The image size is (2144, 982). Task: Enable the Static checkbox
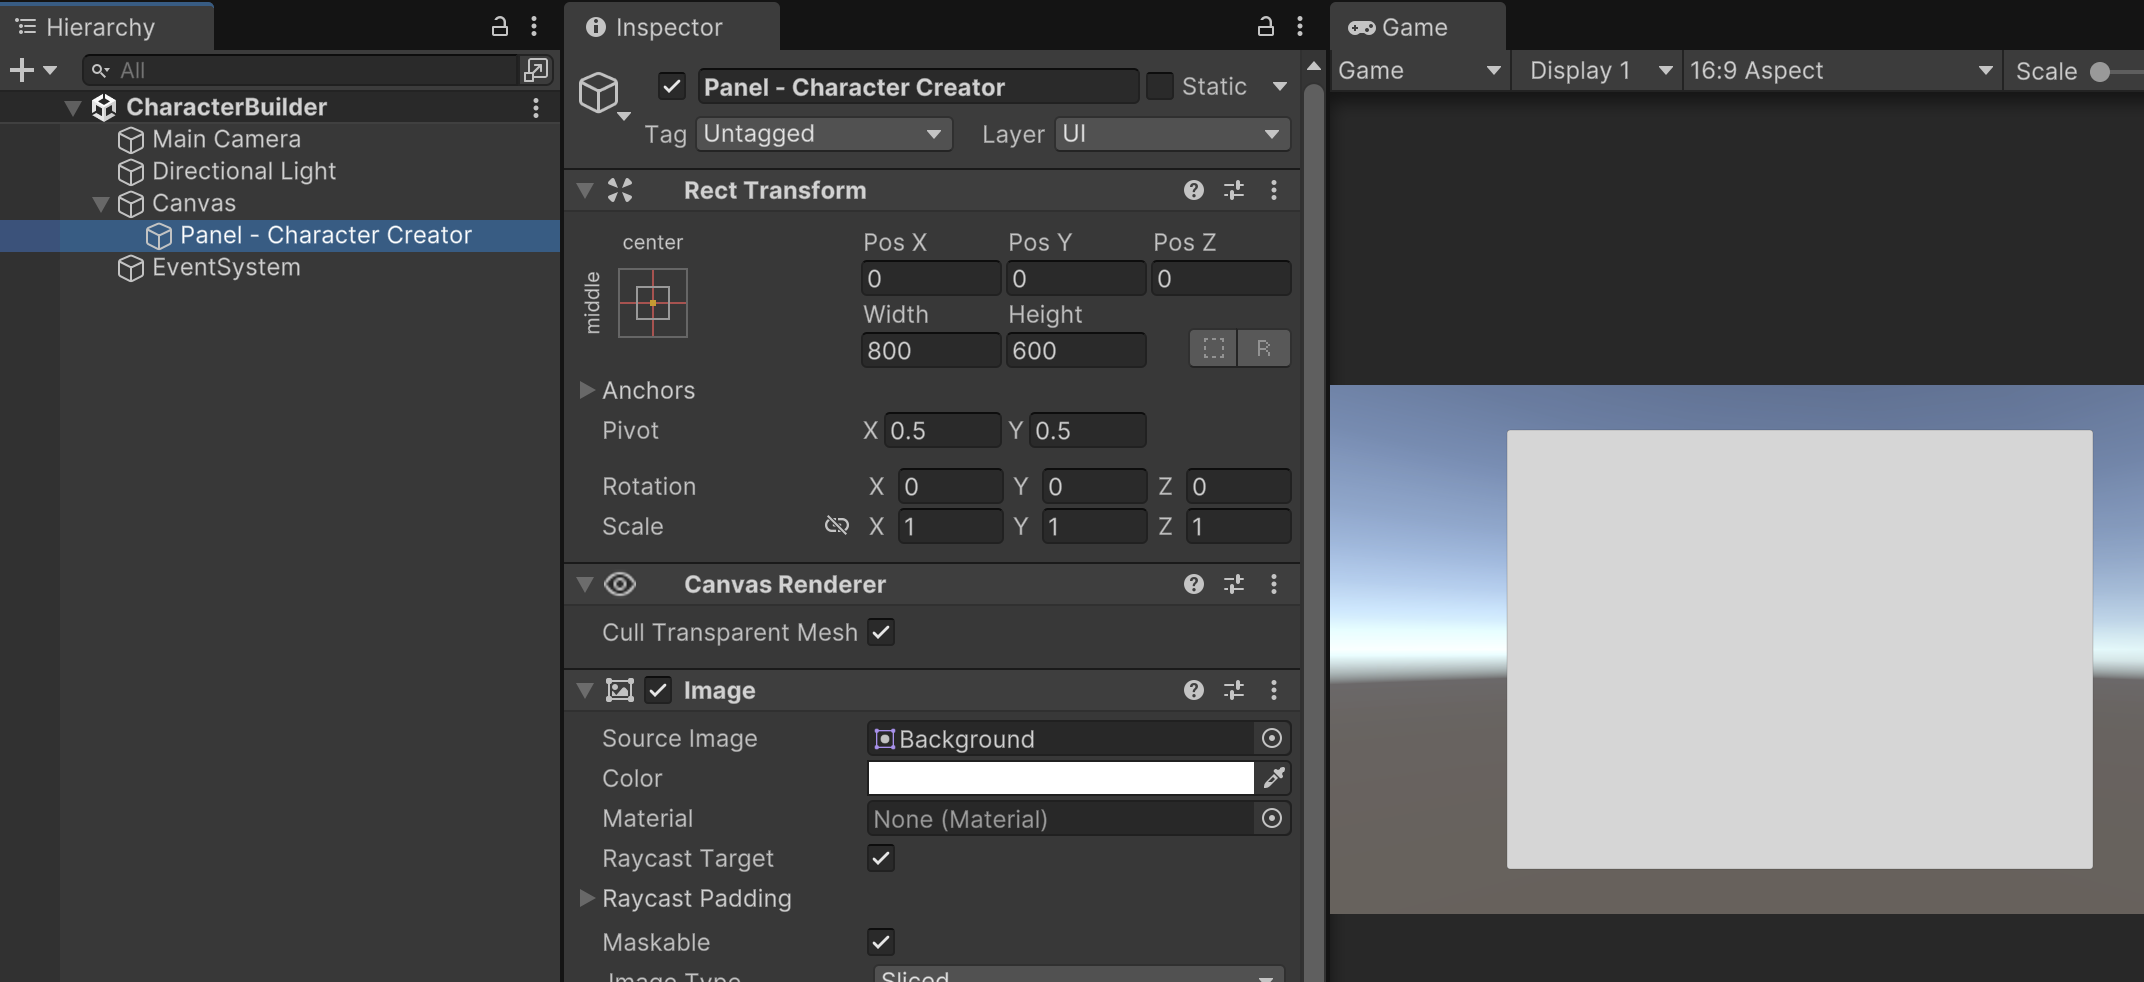click(x=1159, y=86)
